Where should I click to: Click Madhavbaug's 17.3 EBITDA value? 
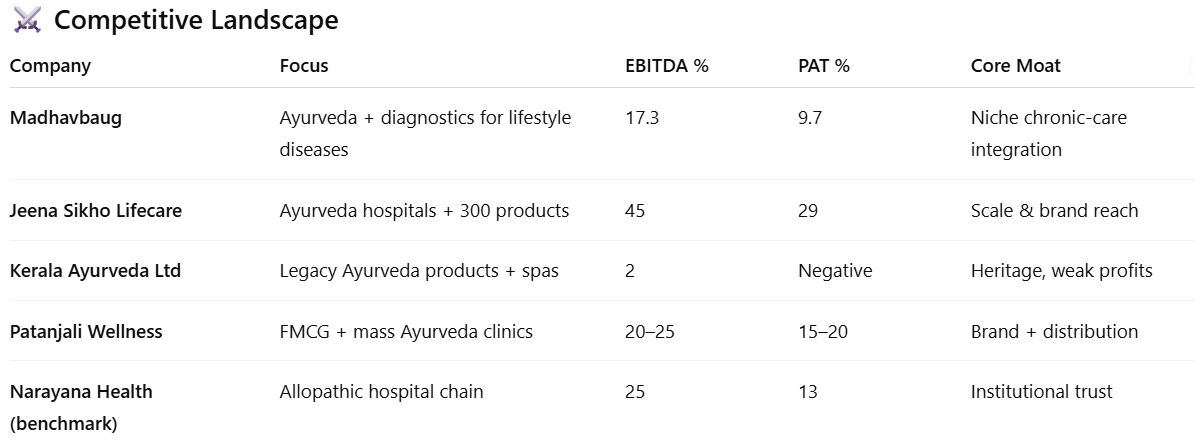(642, 118)
